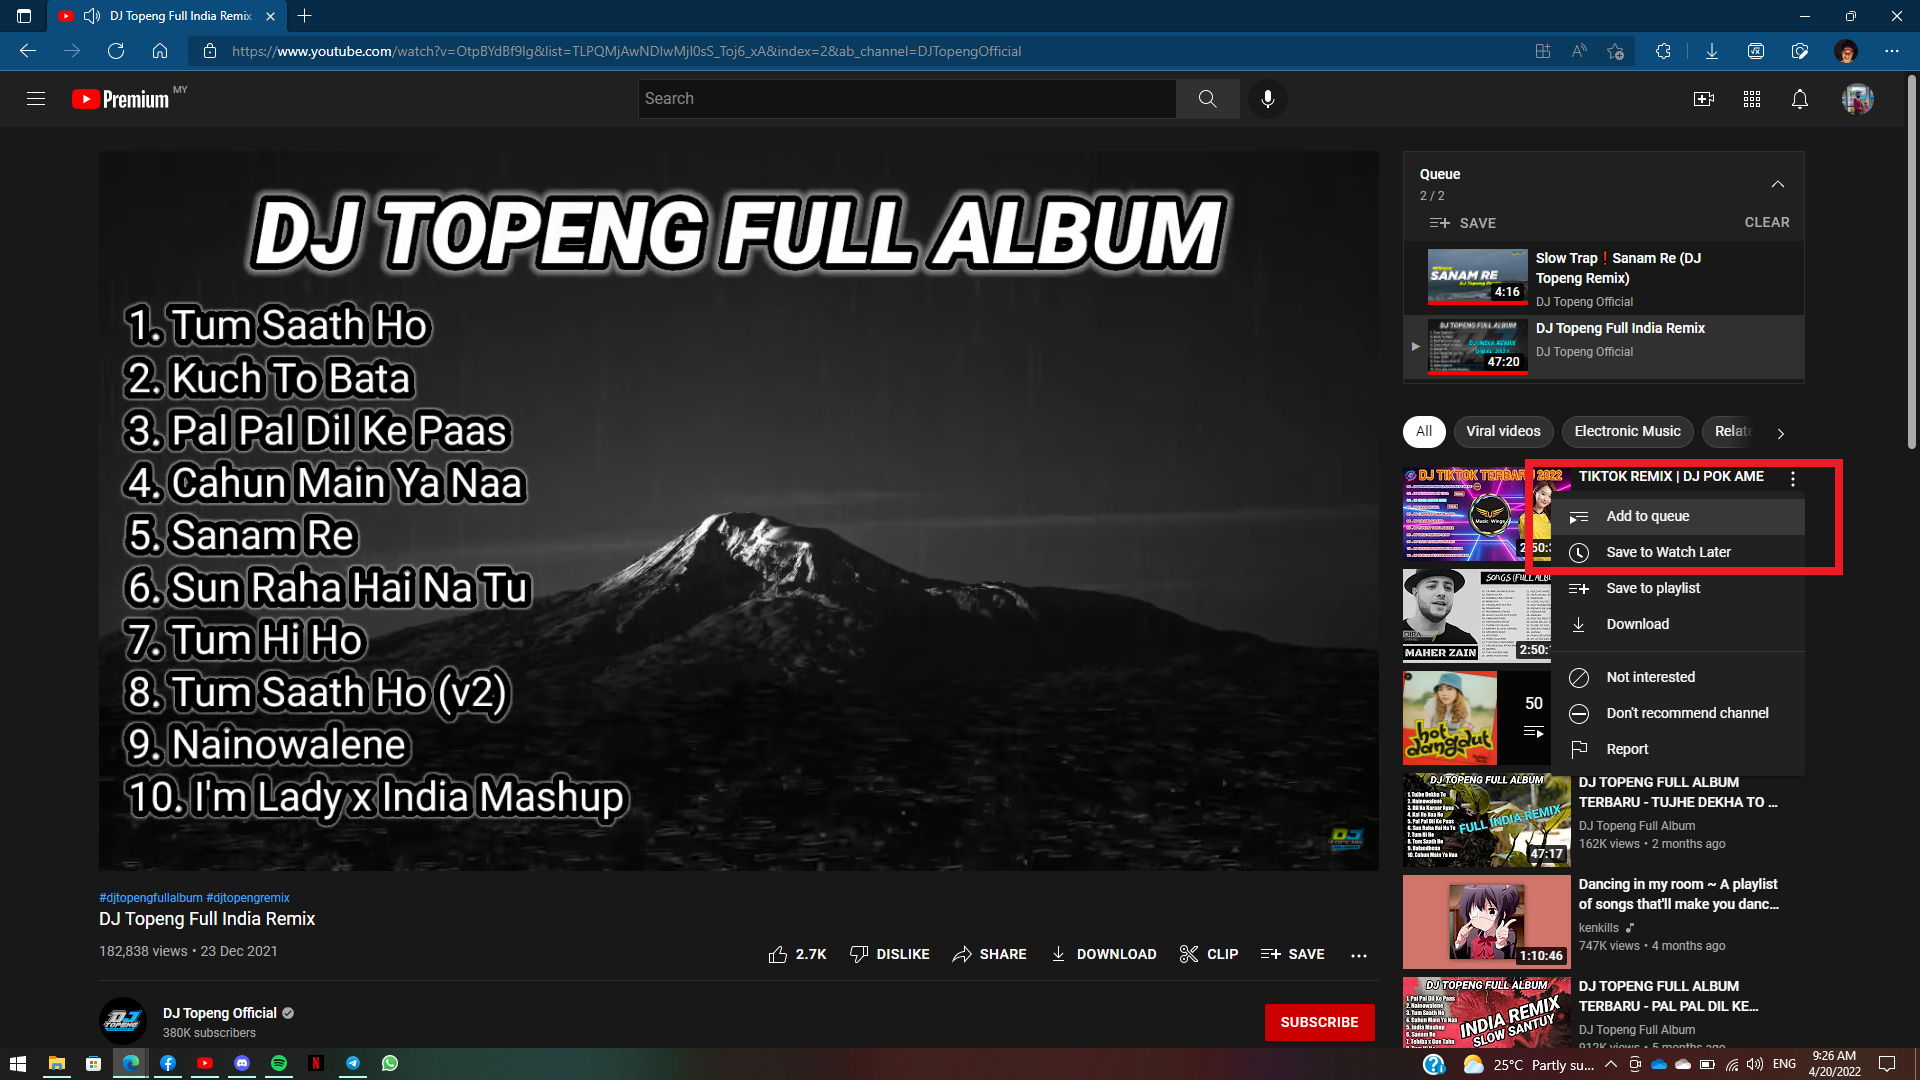The image size is (1920, 1080).
Task: Create a clip with Clip button
Action: pyautogui.click(x=1208, y=954)
